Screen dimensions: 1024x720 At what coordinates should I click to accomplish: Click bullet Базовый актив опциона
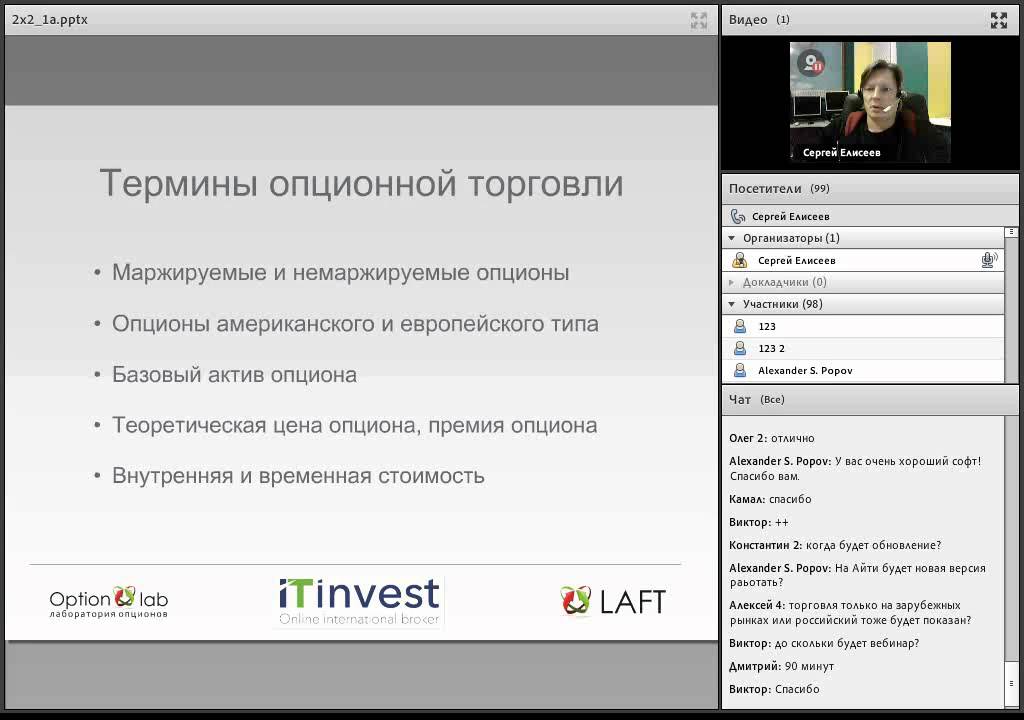[x=234, y=374]
